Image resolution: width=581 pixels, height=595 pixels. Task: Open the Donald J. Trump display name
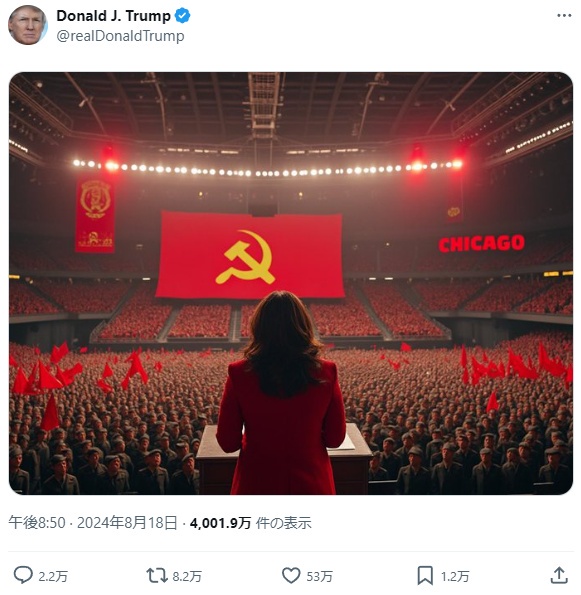(113, 16)
